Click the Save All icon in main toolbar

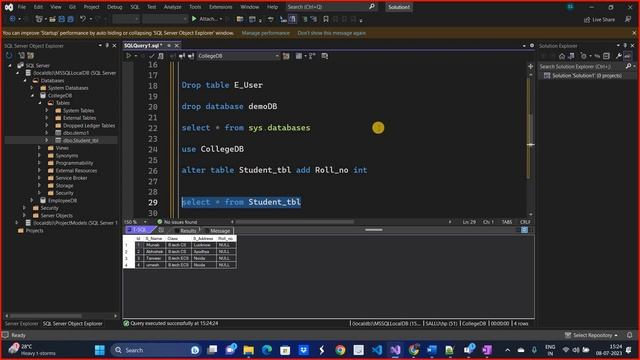(x=70, y=19)
